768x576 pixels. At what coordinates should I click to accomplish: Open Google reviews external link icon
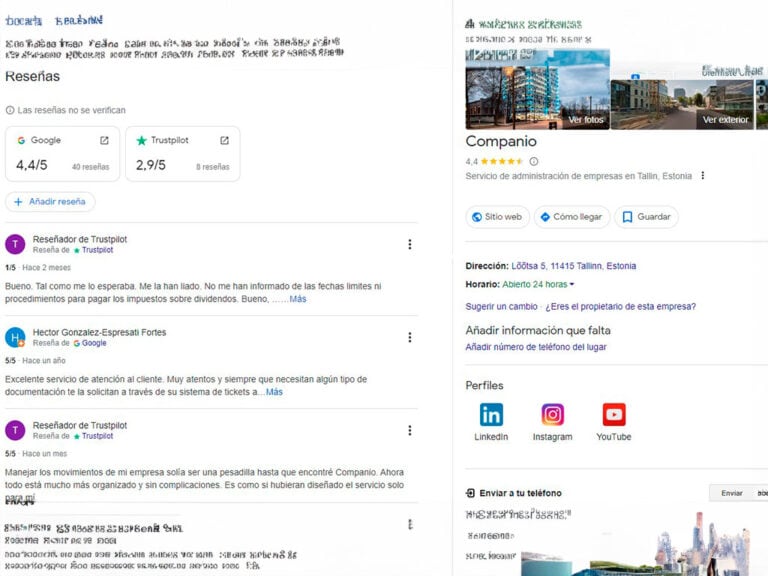[104, 141]
